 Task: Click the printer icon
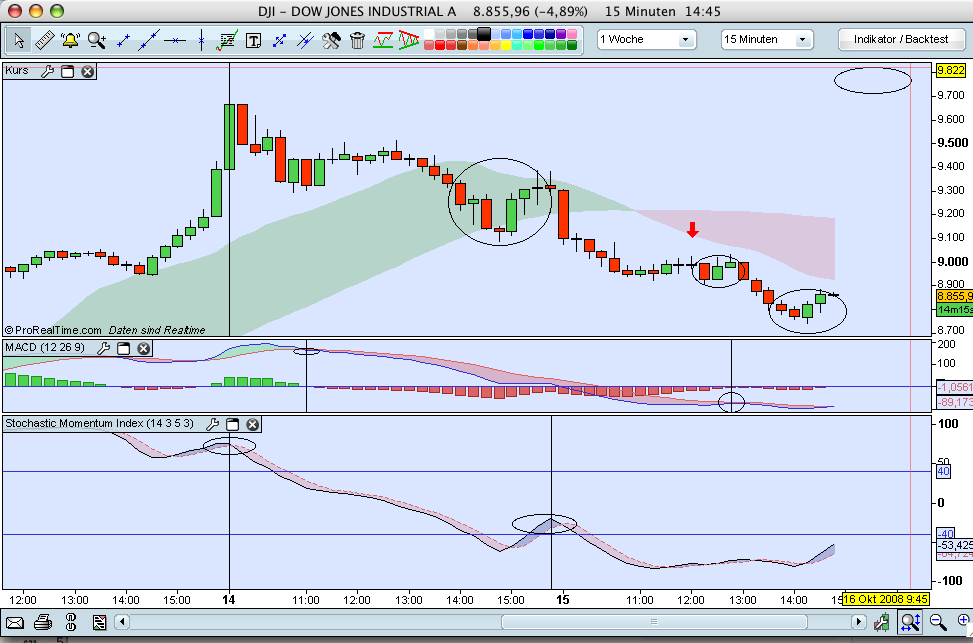point(43,622)
